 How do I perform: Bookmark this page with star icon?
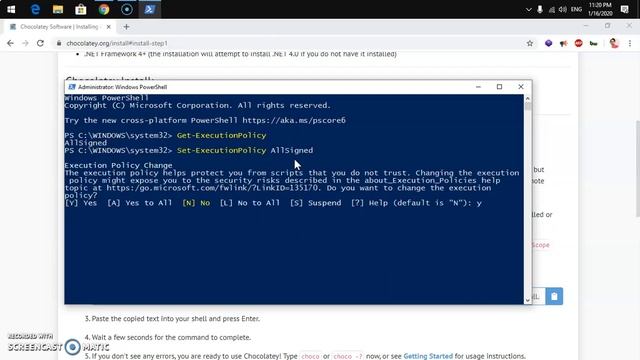coord(530,43)
